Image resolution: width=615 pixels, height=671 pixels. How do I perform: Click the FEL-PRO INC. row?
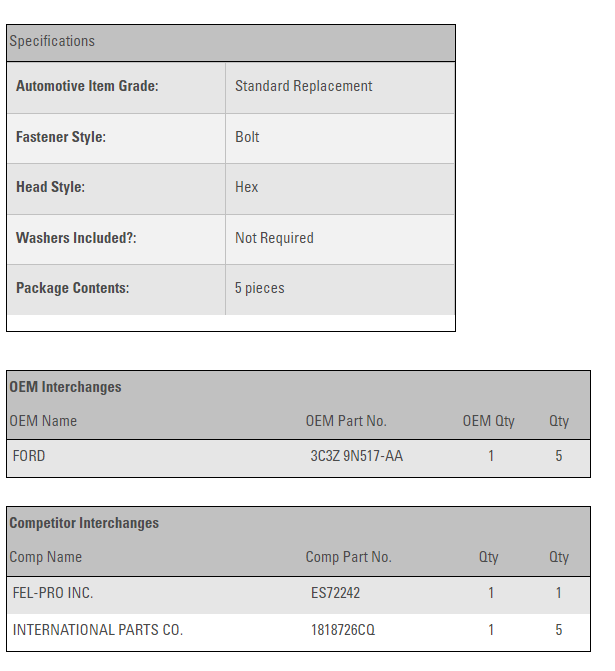[x=53, y=593]
